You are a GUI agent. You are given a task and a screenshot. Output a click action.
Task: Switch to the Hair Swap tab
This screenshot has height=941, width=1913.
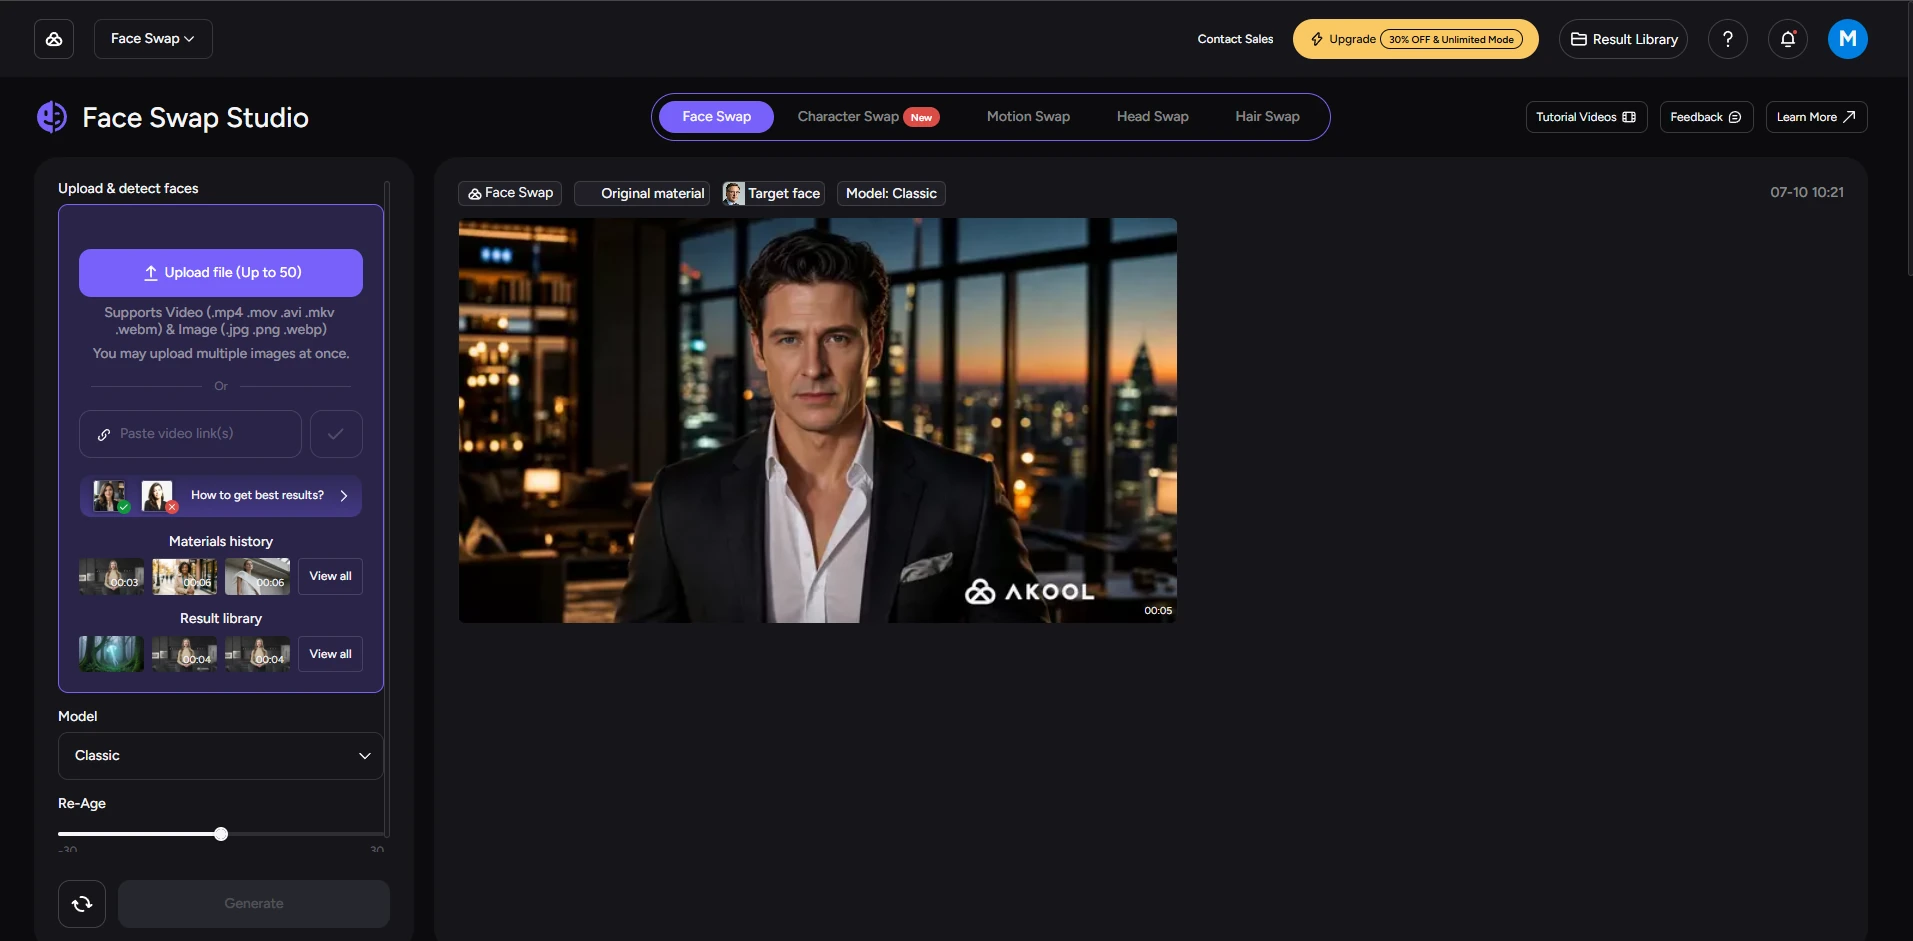1267,117
